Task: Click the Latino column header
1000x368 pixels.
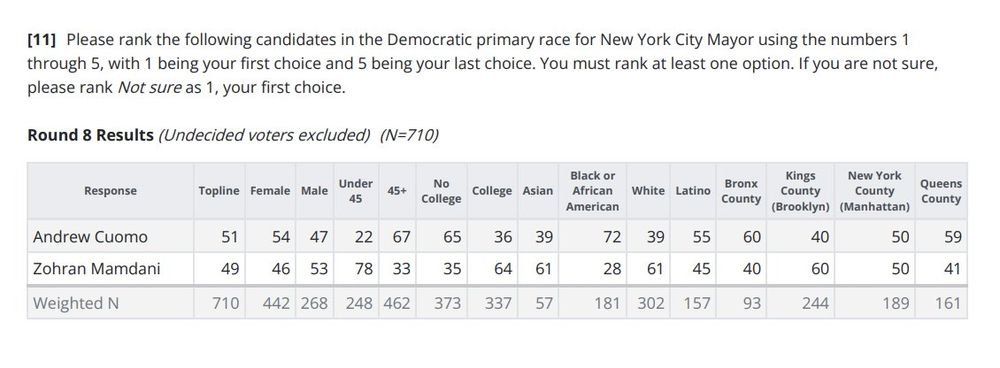Action: click(693, 191)
